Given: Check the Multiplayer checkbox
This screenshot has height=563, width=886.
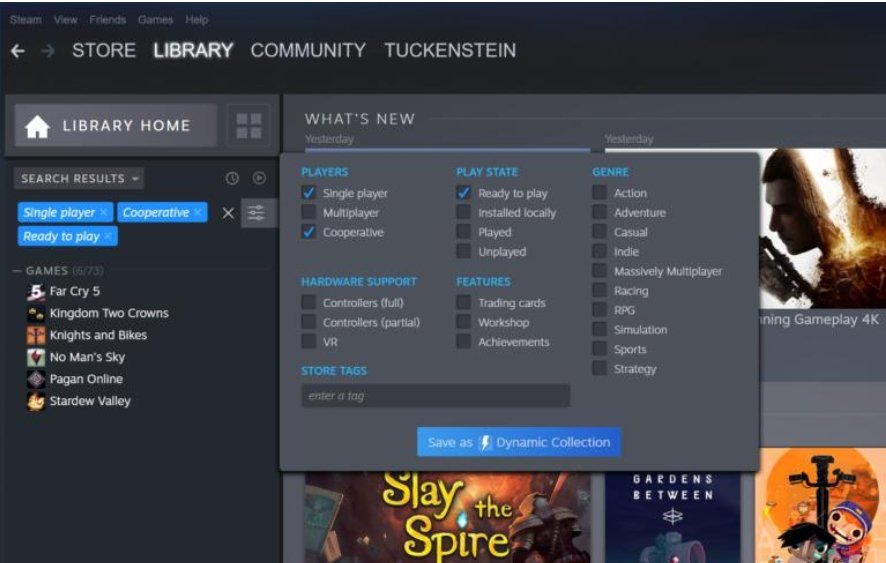Looking at the screenshot, I should [309, 212].
